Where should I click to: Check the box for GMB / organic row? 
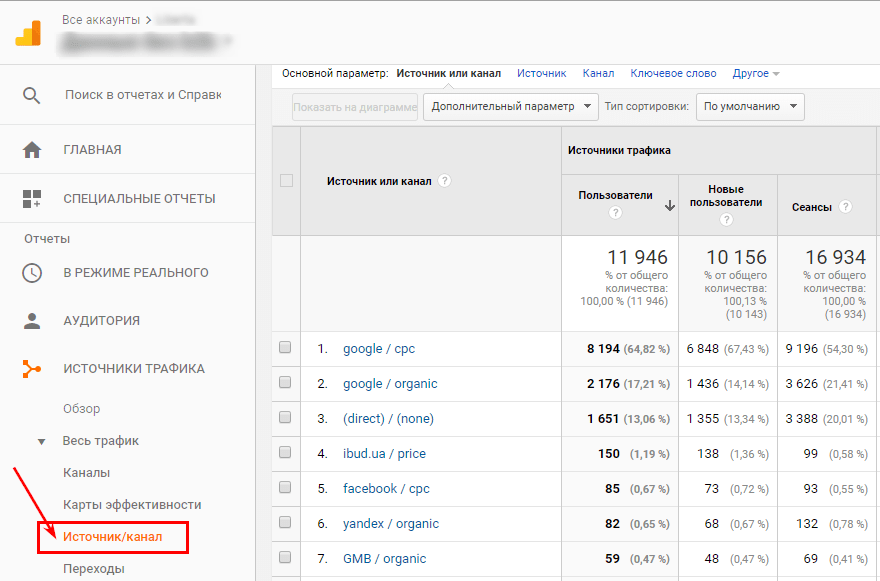pyautogui.click(x=285, y=557)
